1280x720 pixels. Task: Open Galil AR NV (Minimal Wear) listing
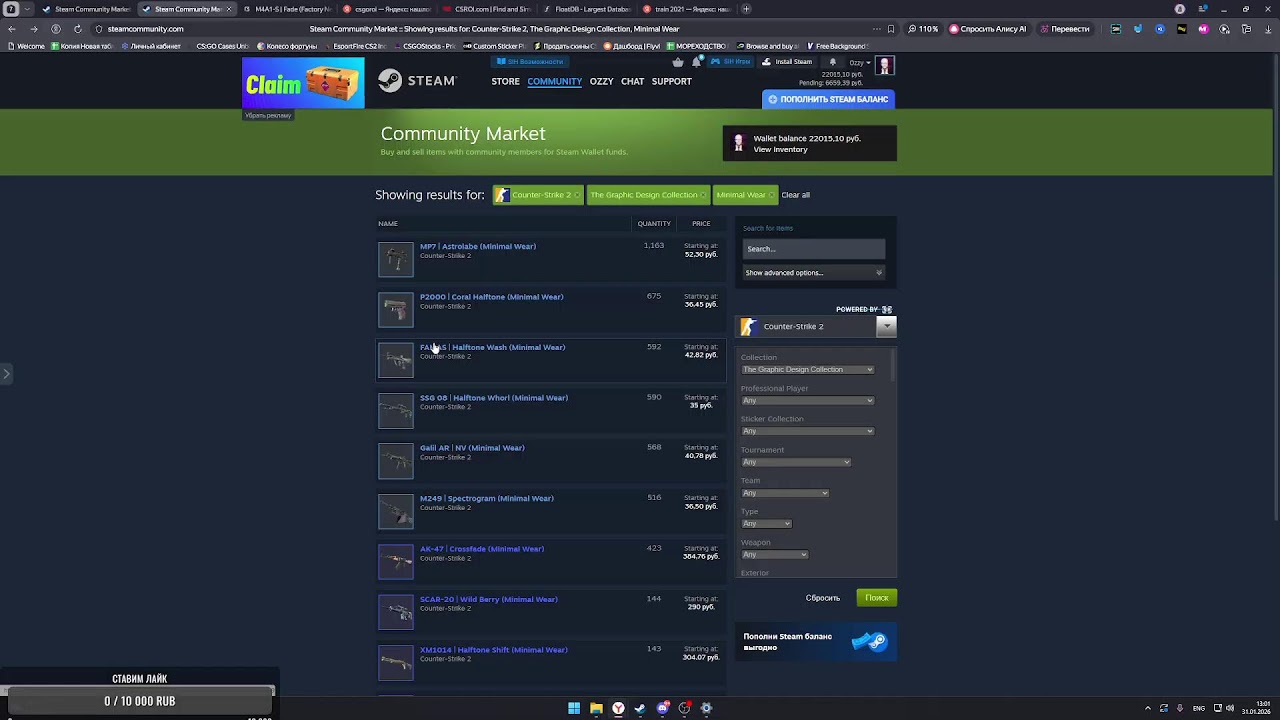tap(472, 448)
